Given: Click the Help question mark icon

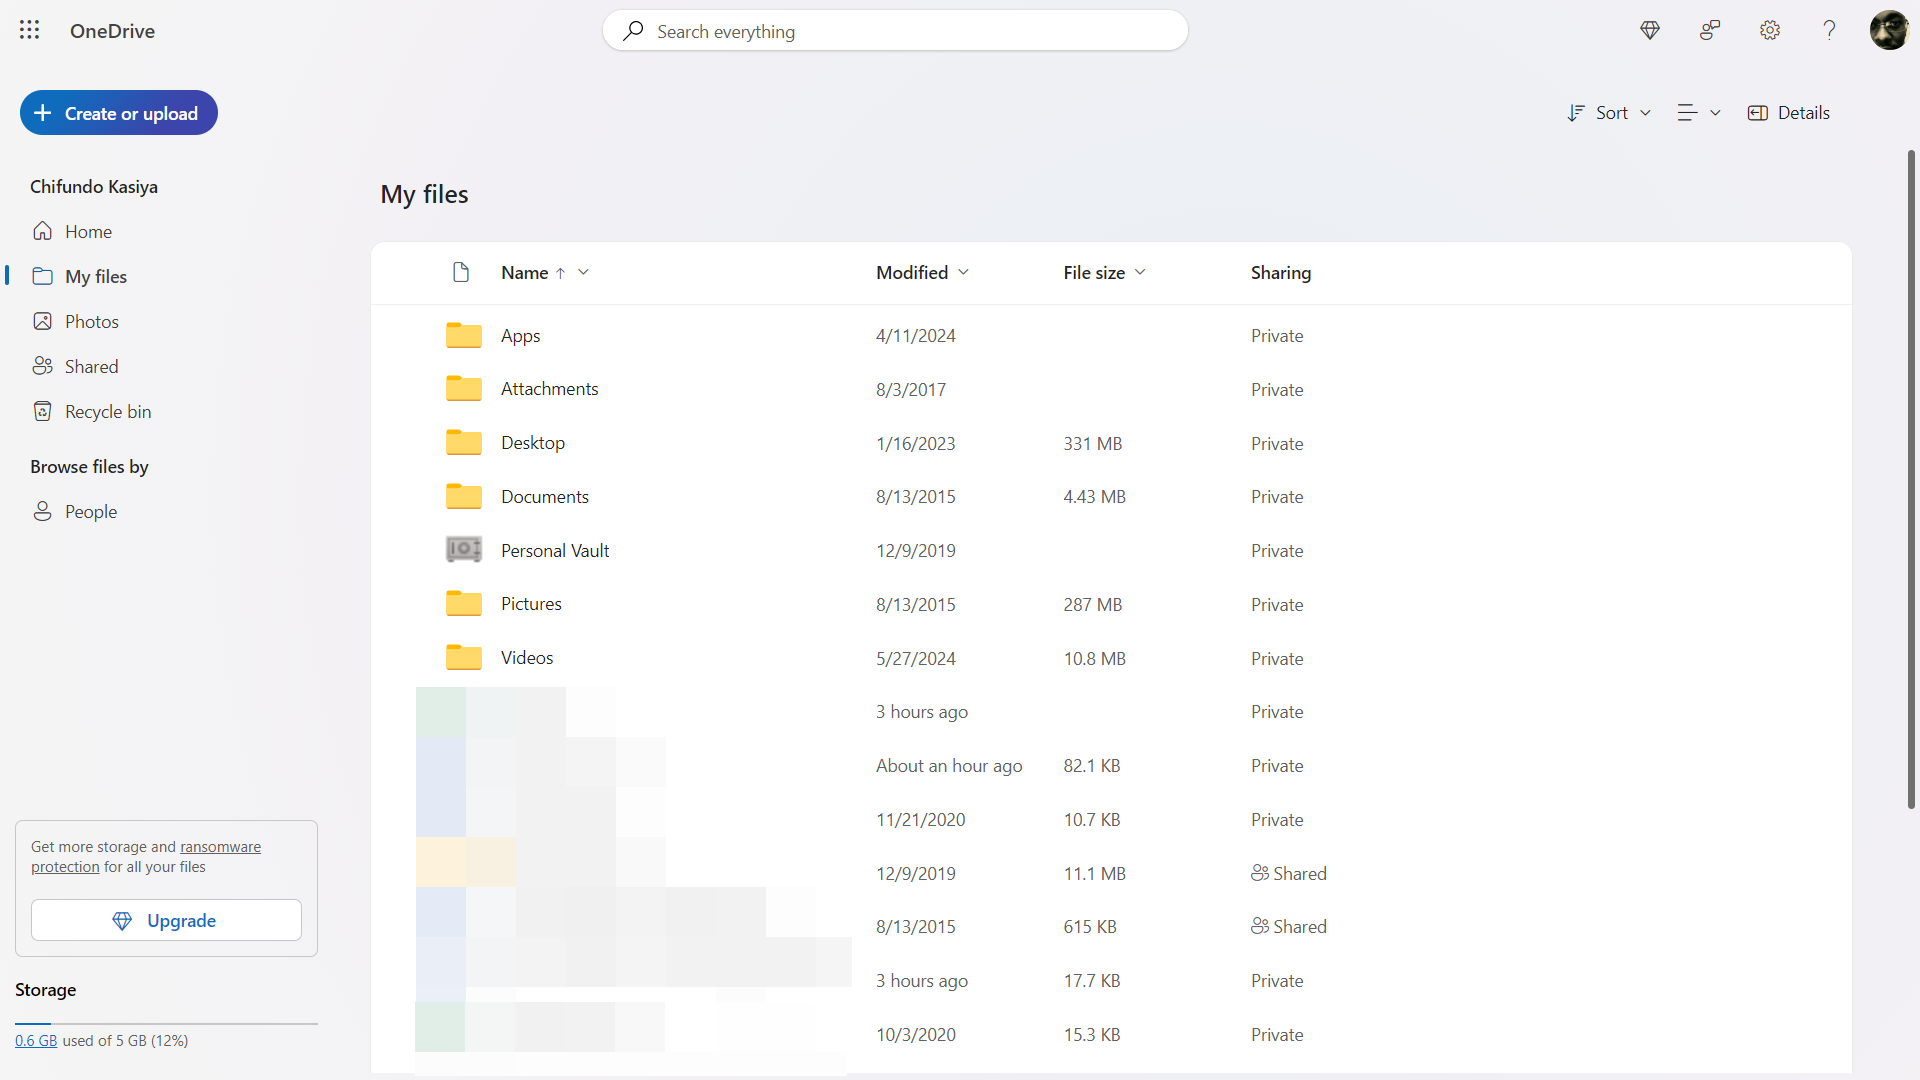Looking at the screenshot, I should point(1829,30).
